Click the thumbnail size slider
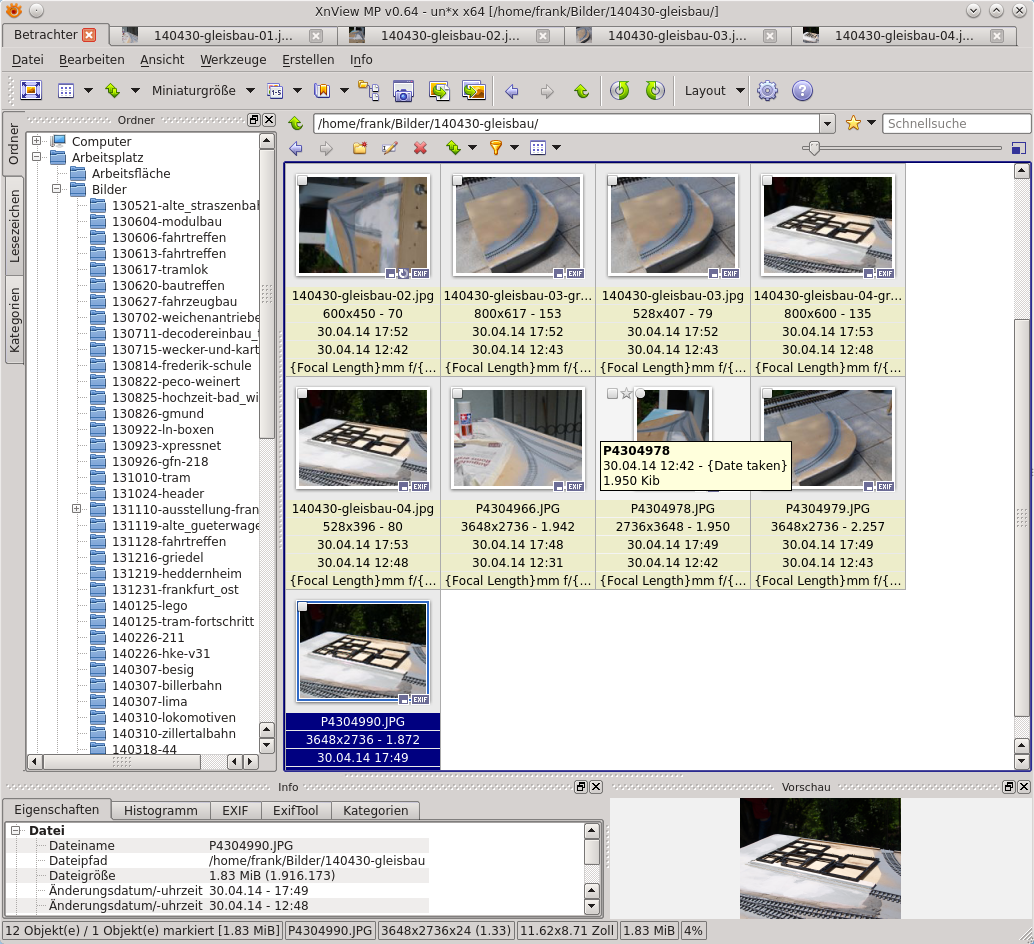This screenshot has height=944, width=1034. [x=814, y=148]
